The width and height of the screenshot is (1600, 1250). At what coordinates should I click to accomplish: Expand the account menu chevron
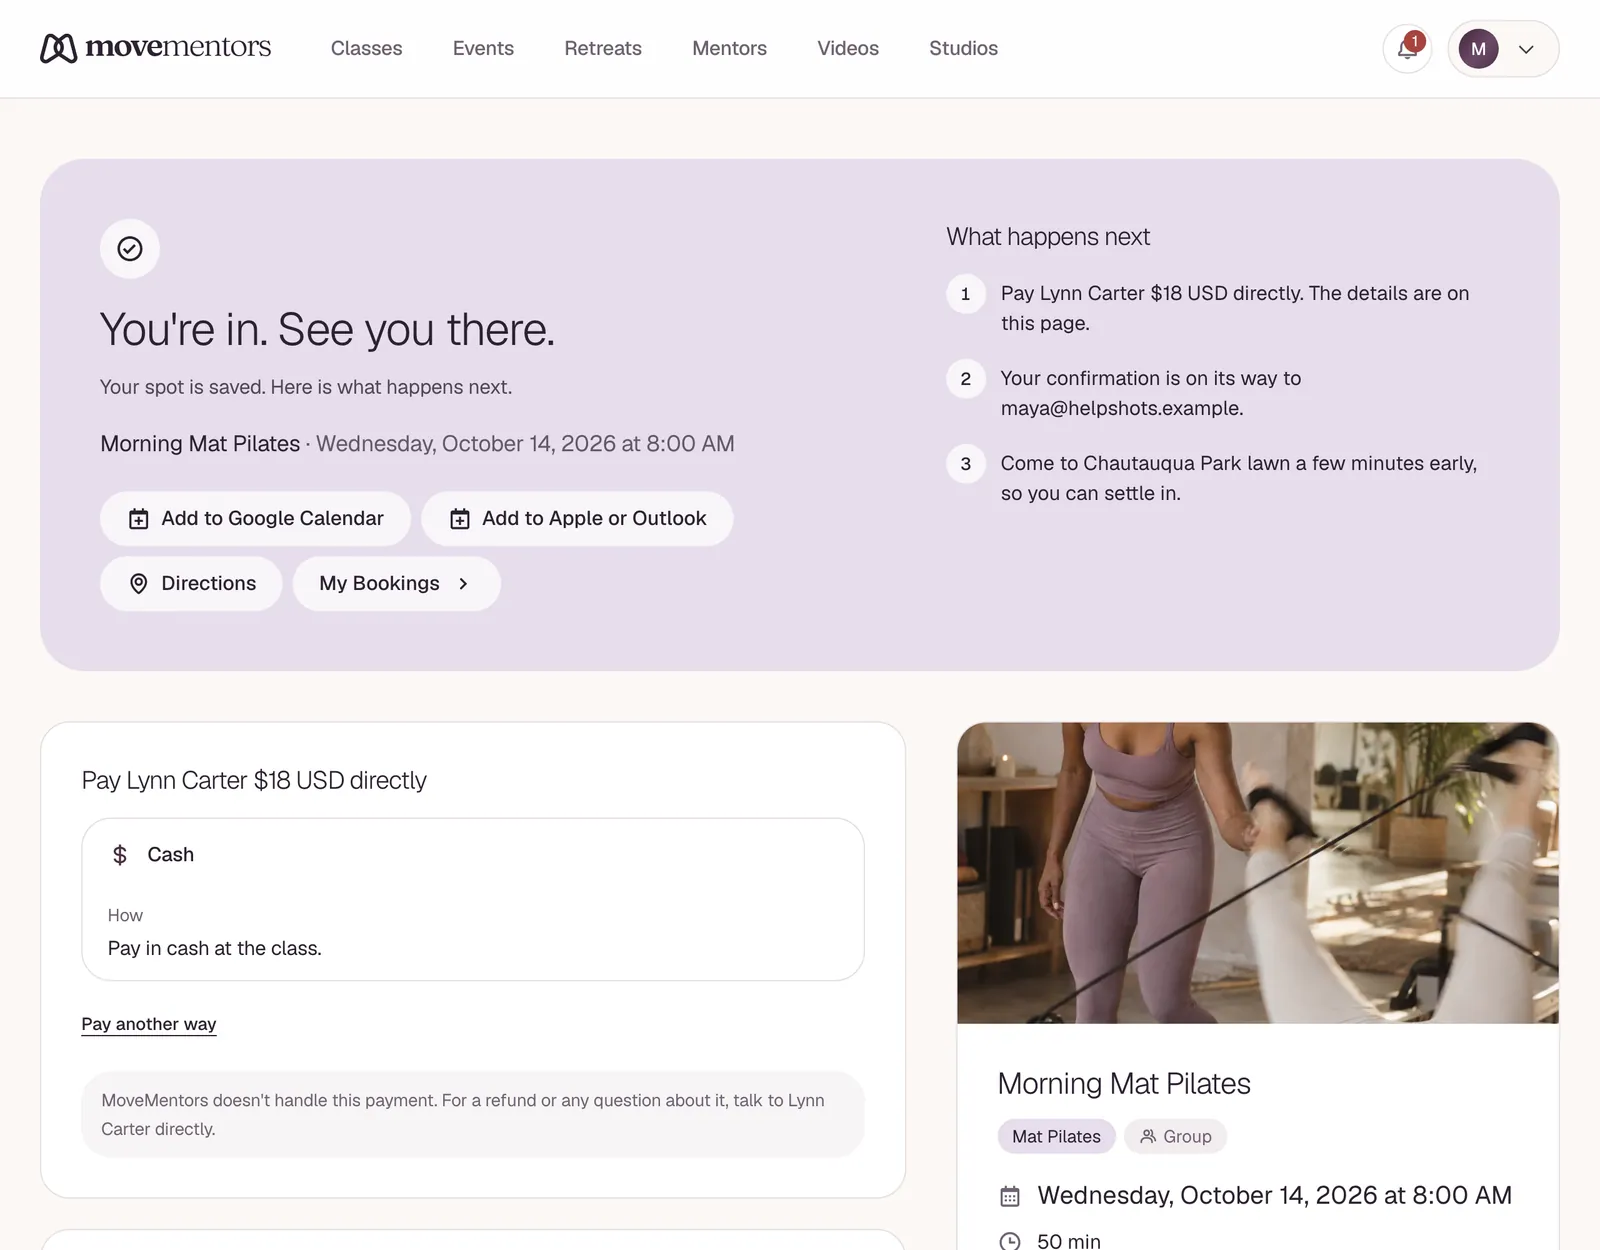point(1526,49)
